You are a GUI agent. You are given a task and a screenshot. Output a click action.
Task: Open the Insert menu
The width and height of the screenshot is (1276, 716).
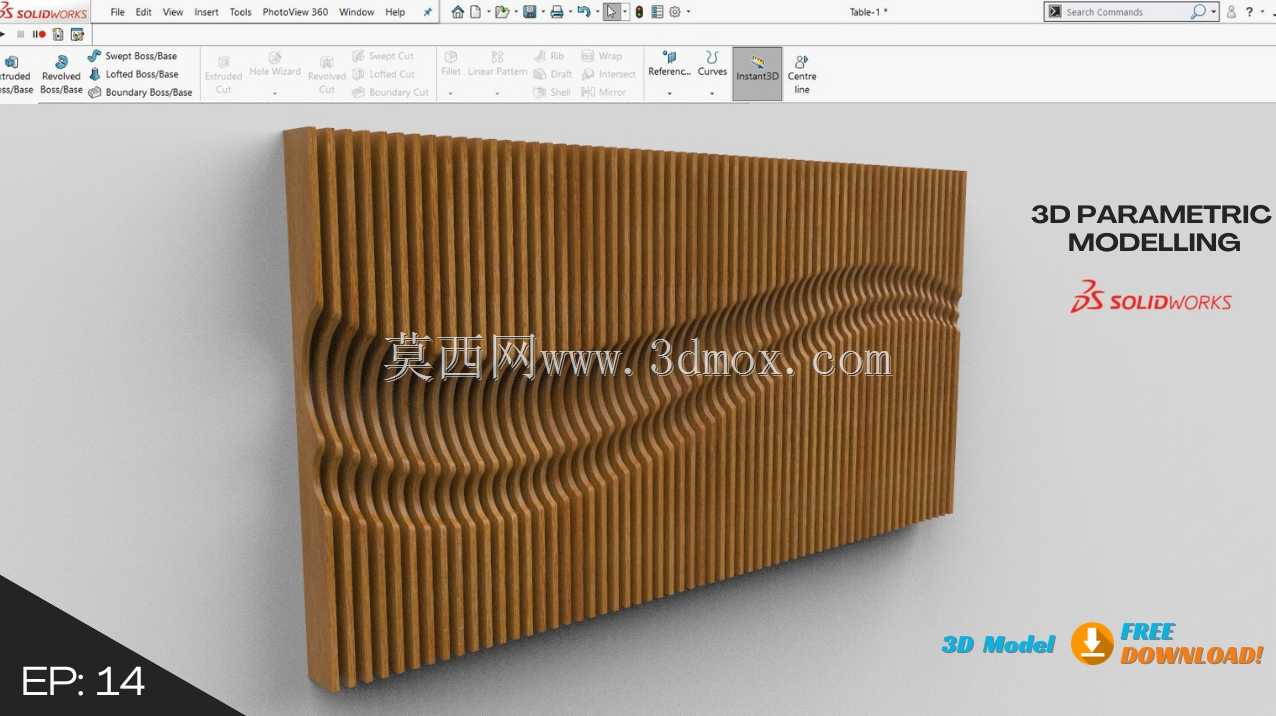206,12
